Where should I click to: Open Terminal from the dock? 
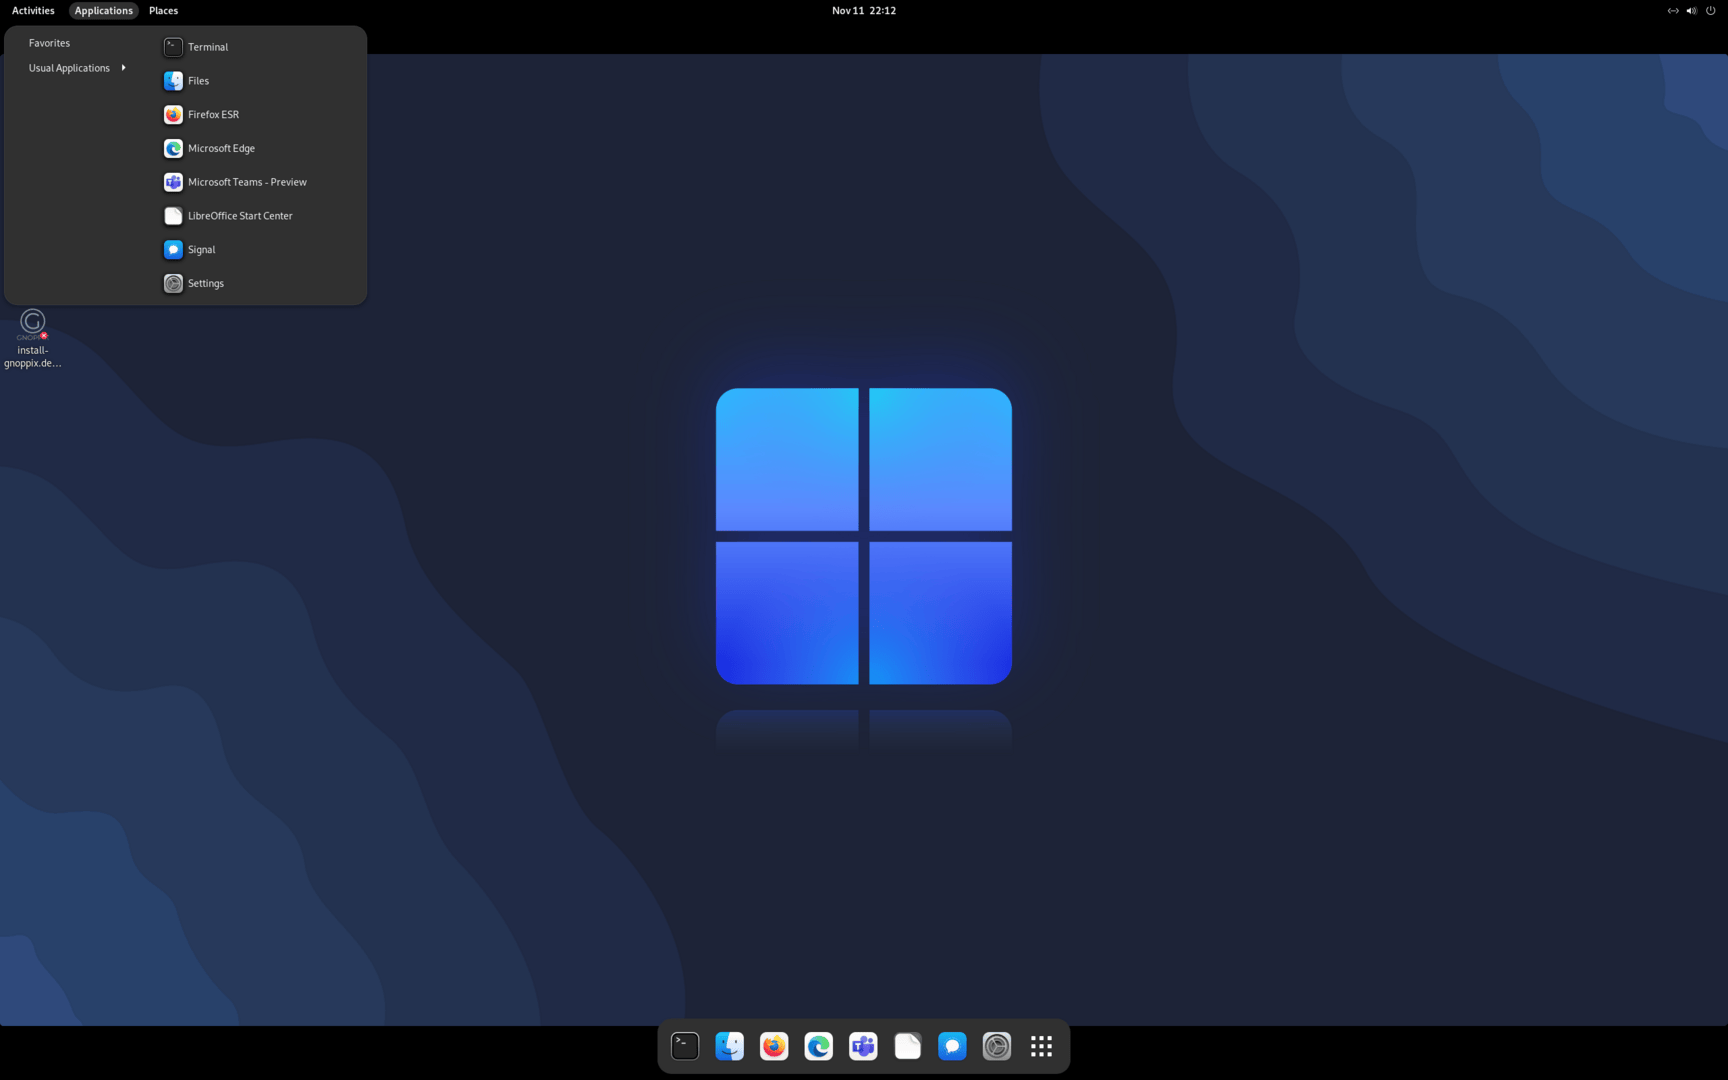[685, 1046]
